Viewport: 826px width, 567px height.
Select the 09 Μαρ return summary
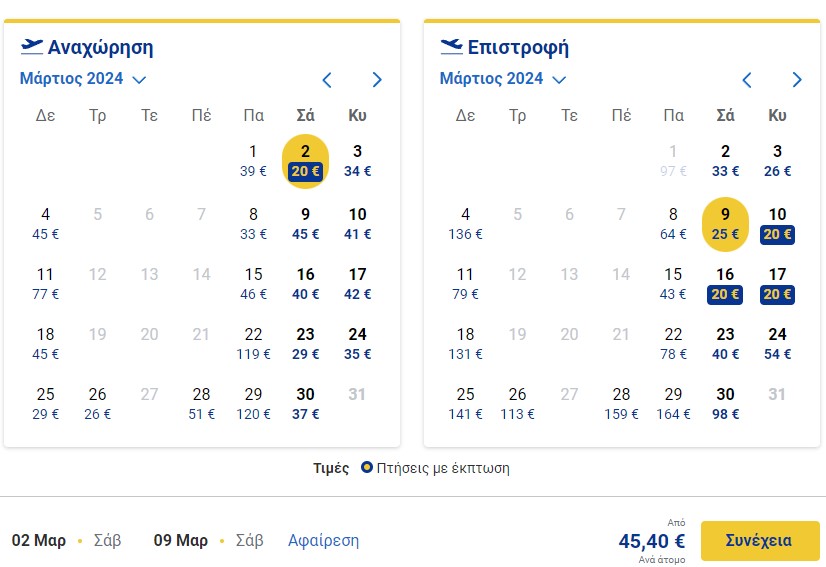click(209, 541)
